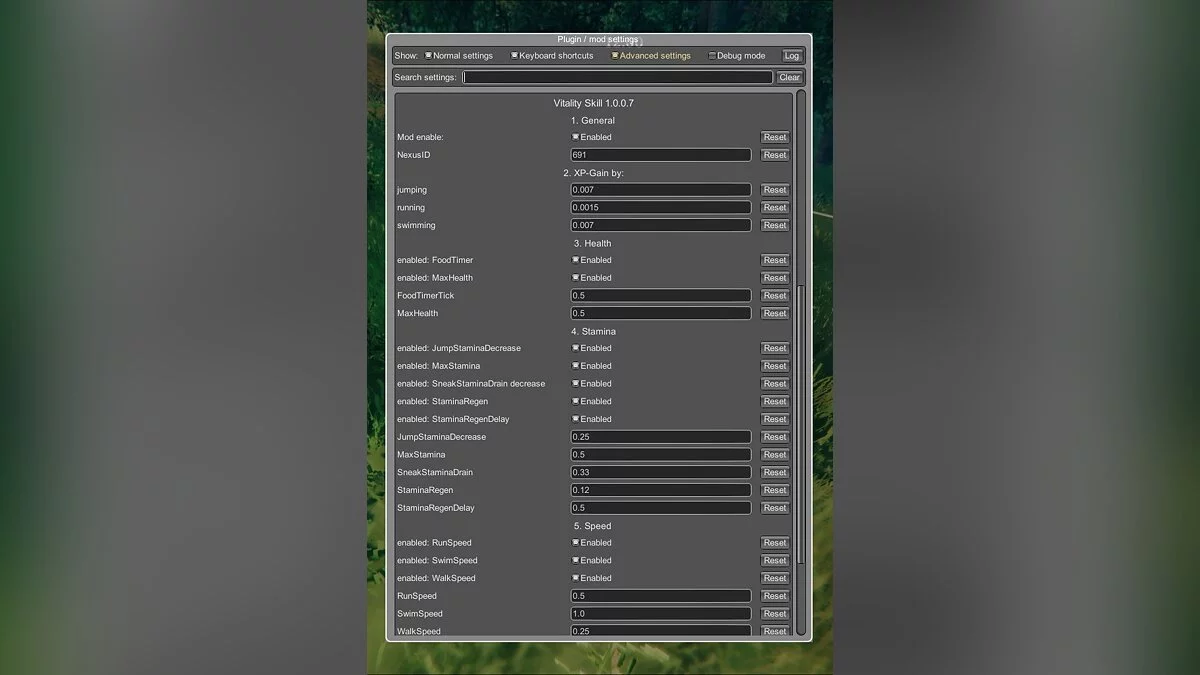Enable the Debug mode checkbox
This screenshot has width=1200, height=675.
(x=712, y=56)
